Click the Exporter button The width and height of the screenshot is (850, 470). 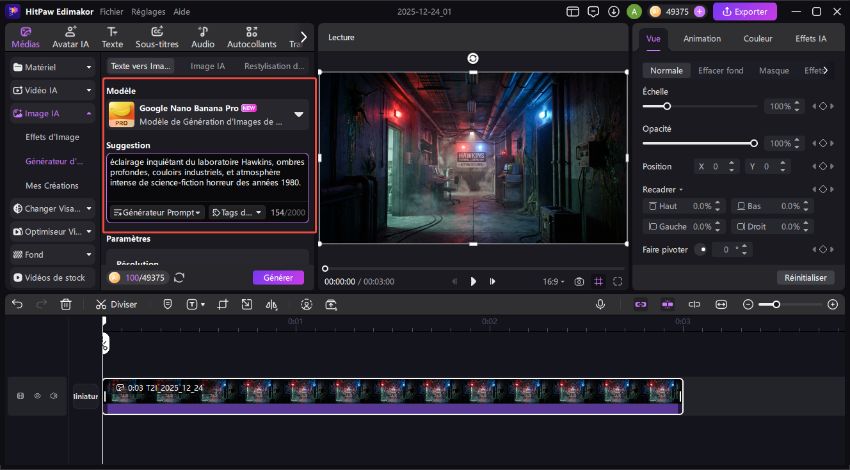pyautogui.click(x=744, y=12)
